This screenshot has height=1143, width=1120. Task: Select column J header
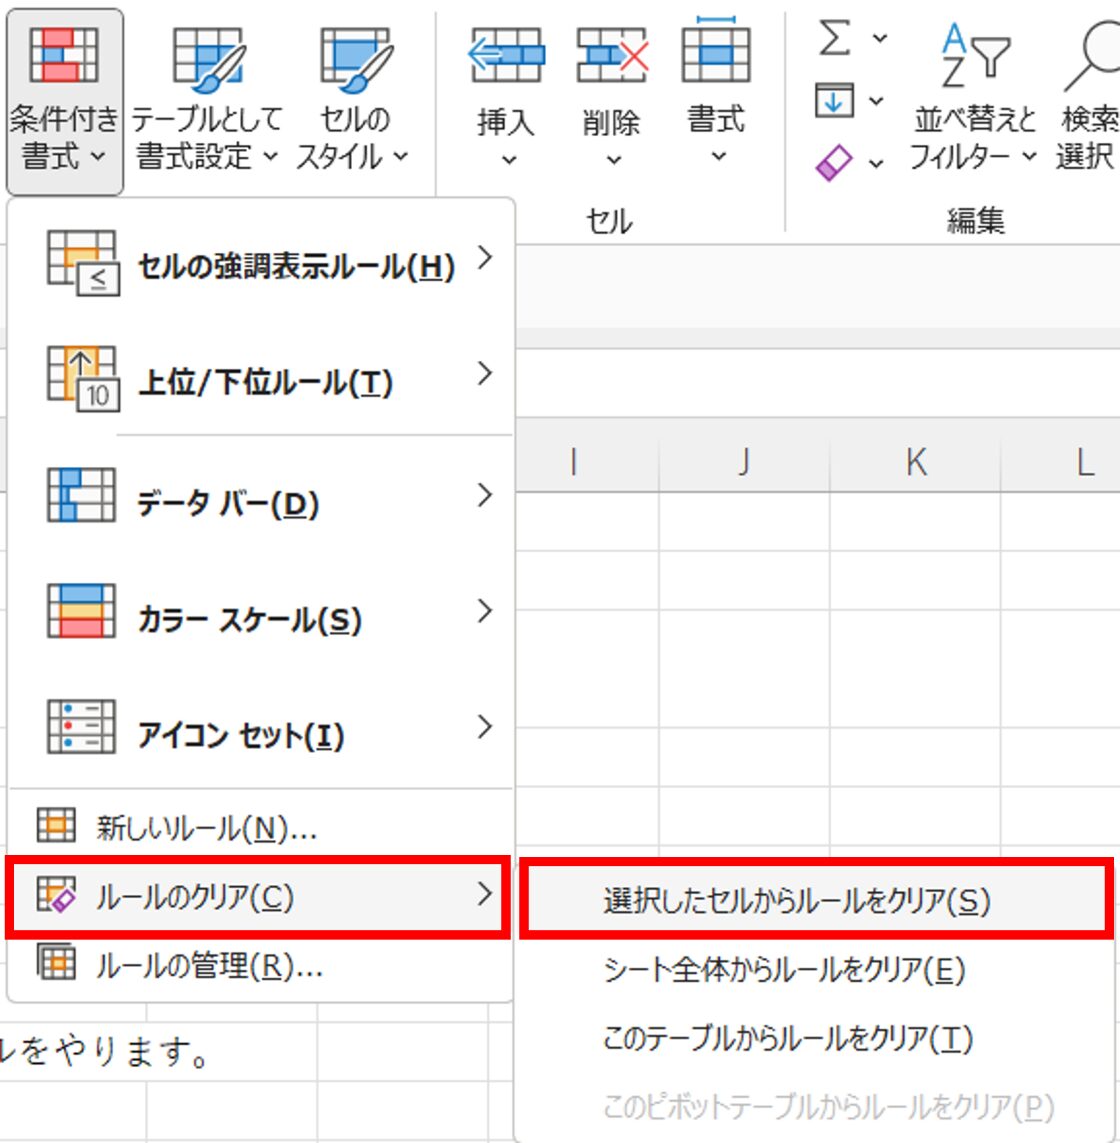(x=744, y=461)
